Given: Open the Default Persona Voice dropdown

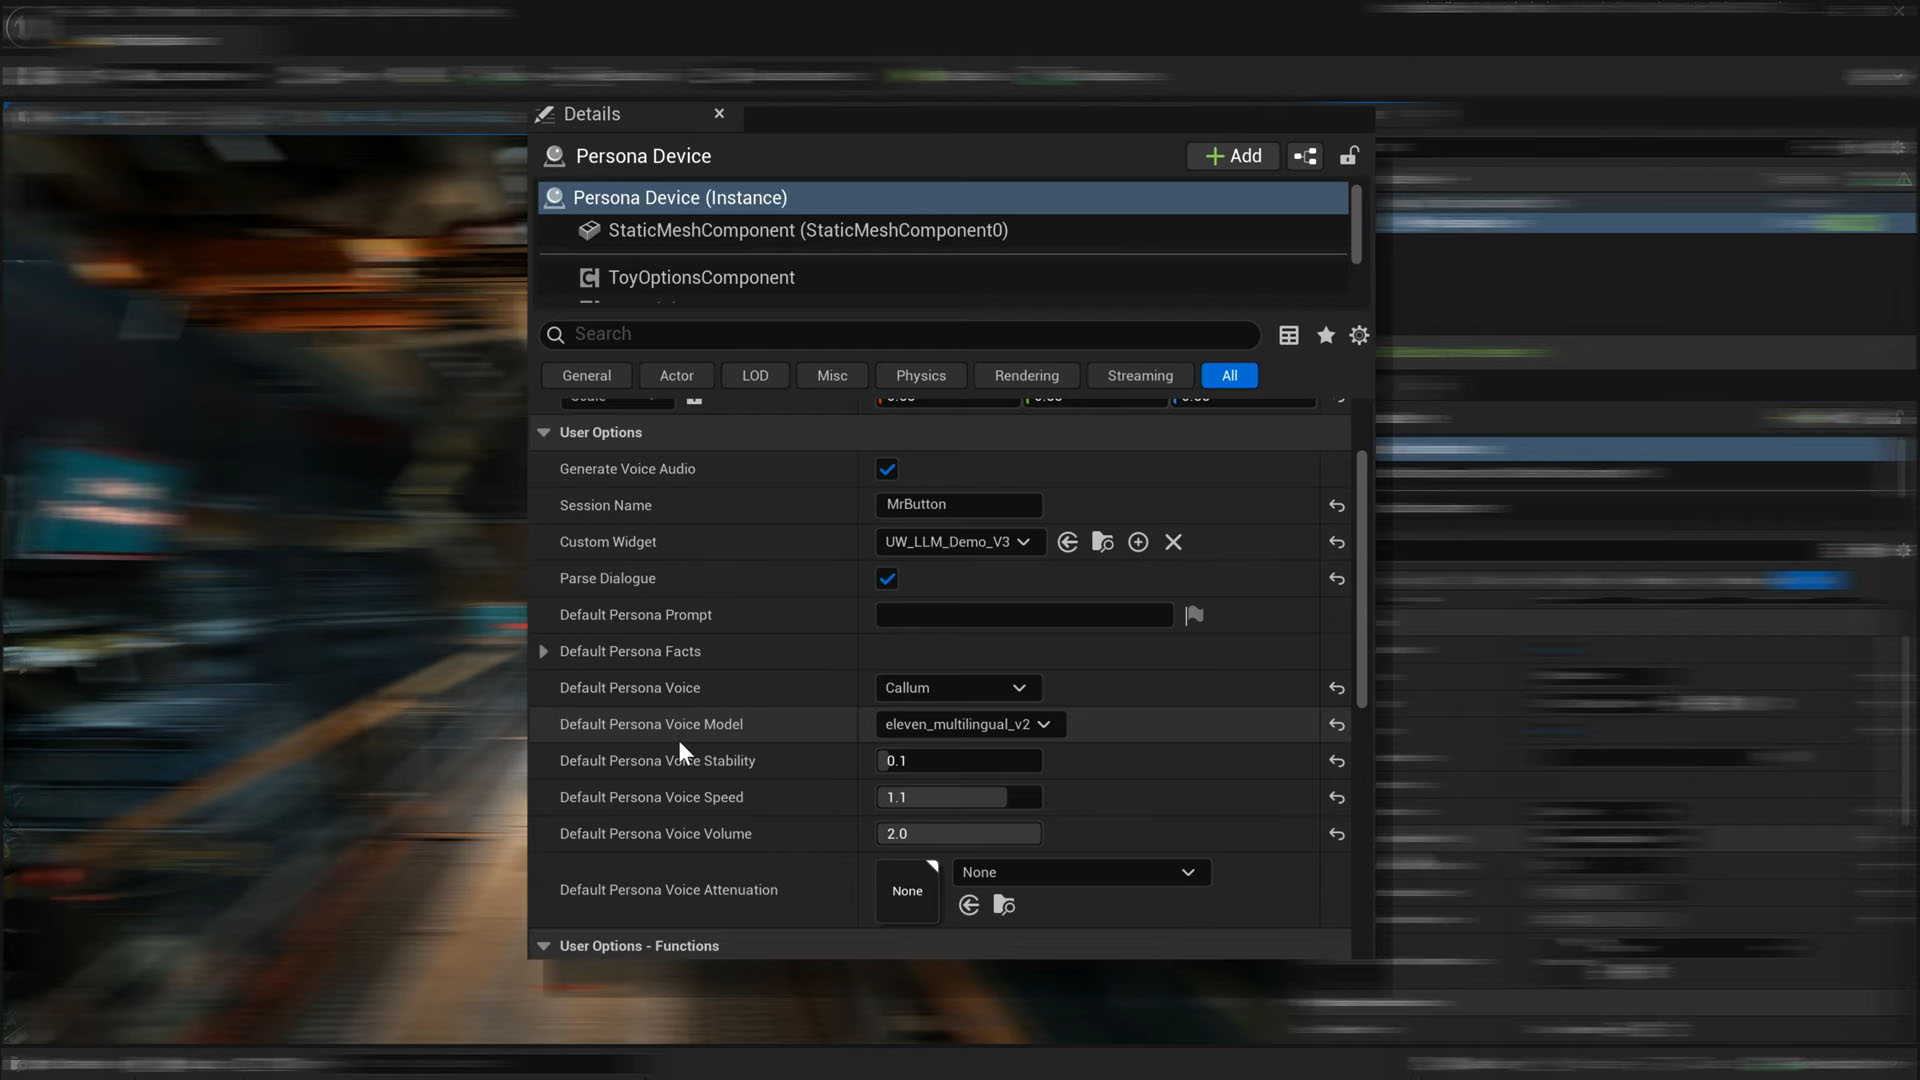Looking at the screenshot, I should pyautogui.click(x=957, y=688).
